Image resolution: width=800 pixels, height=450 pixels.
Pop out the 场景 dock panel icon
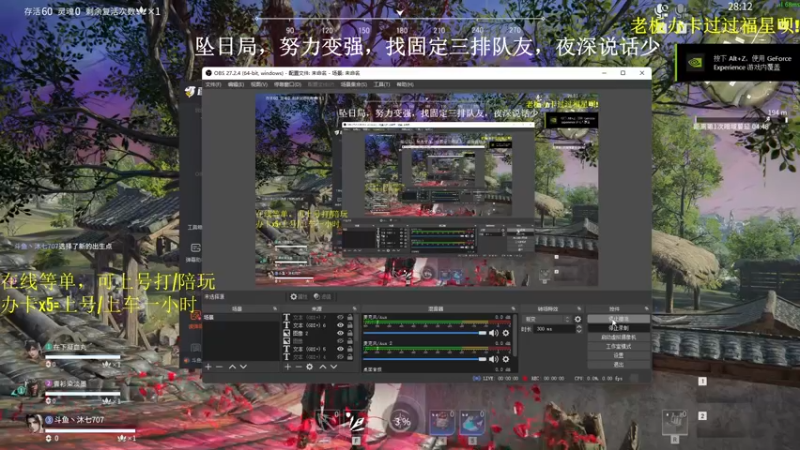tap(274, 309)
